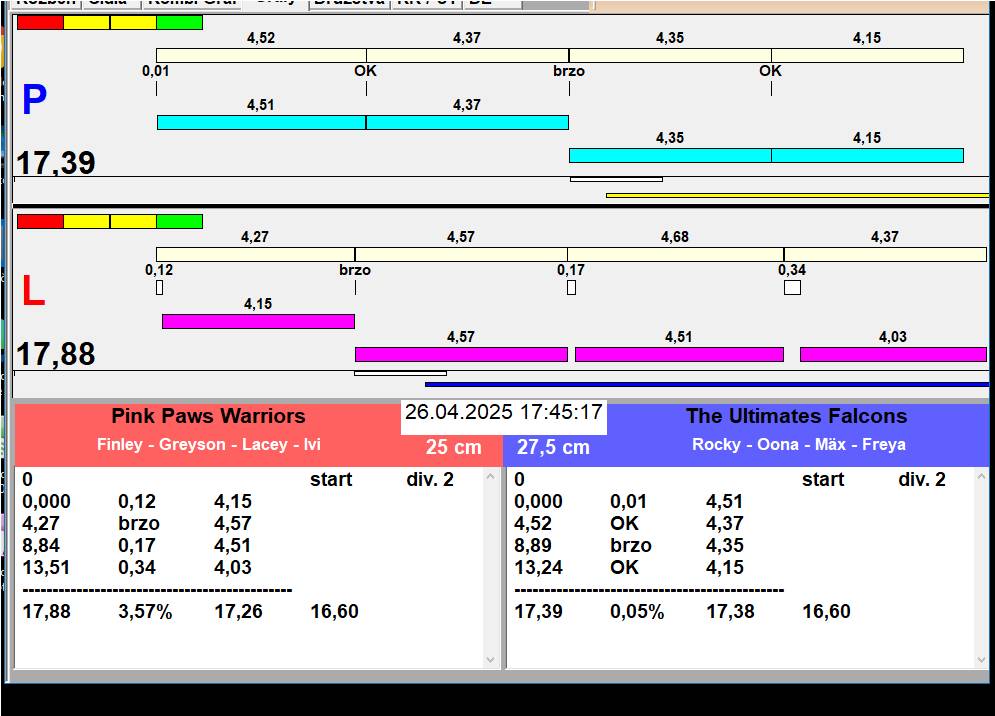995x716 pixels.
Task: Click the cream 4,27 segment in lane L
Action: click(x=255, y=255)
